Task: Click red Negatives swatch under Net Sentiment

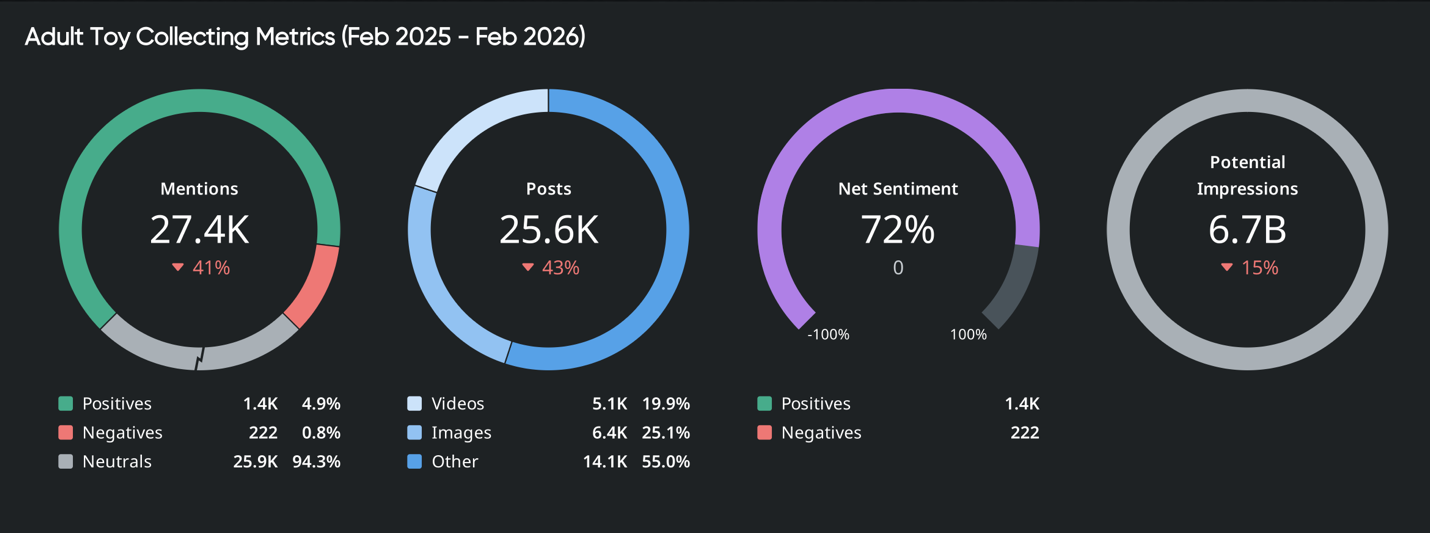Action: [x=765, y=433]
